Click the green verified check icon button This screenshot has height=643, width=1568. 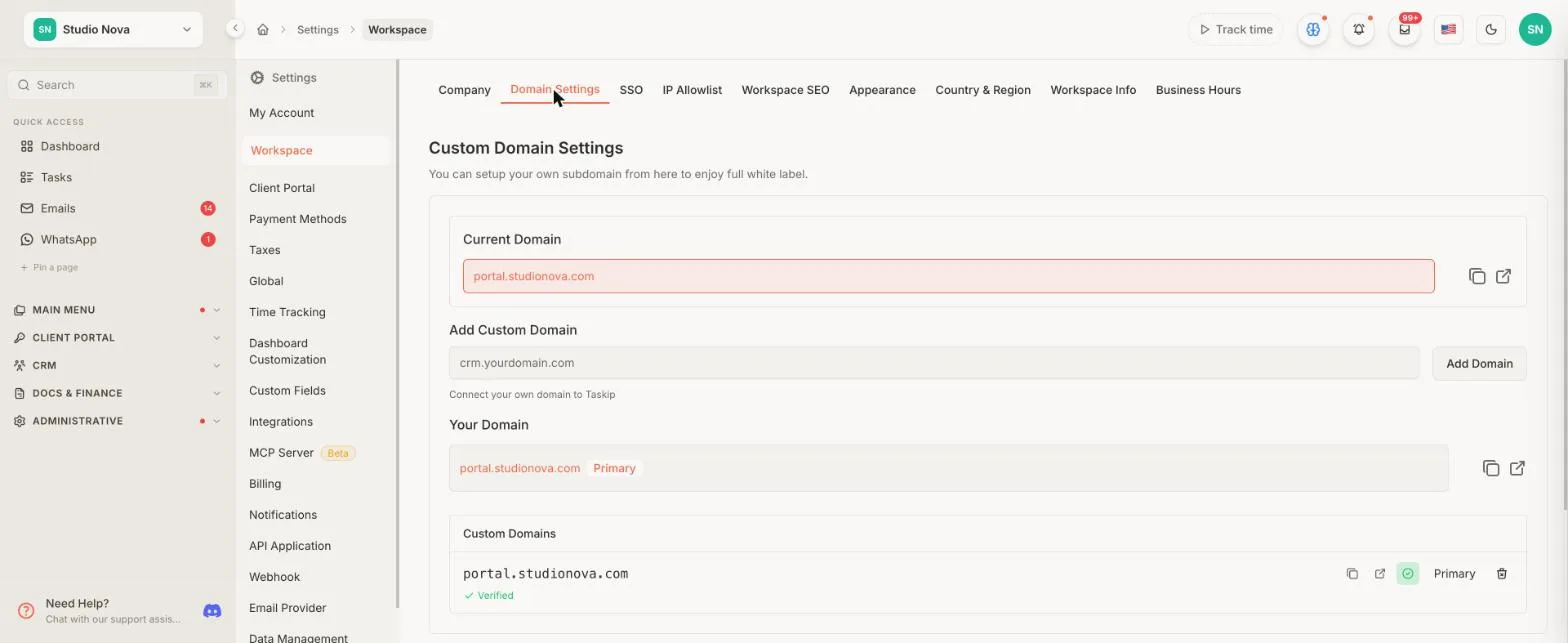click(x=1408, y=574)
